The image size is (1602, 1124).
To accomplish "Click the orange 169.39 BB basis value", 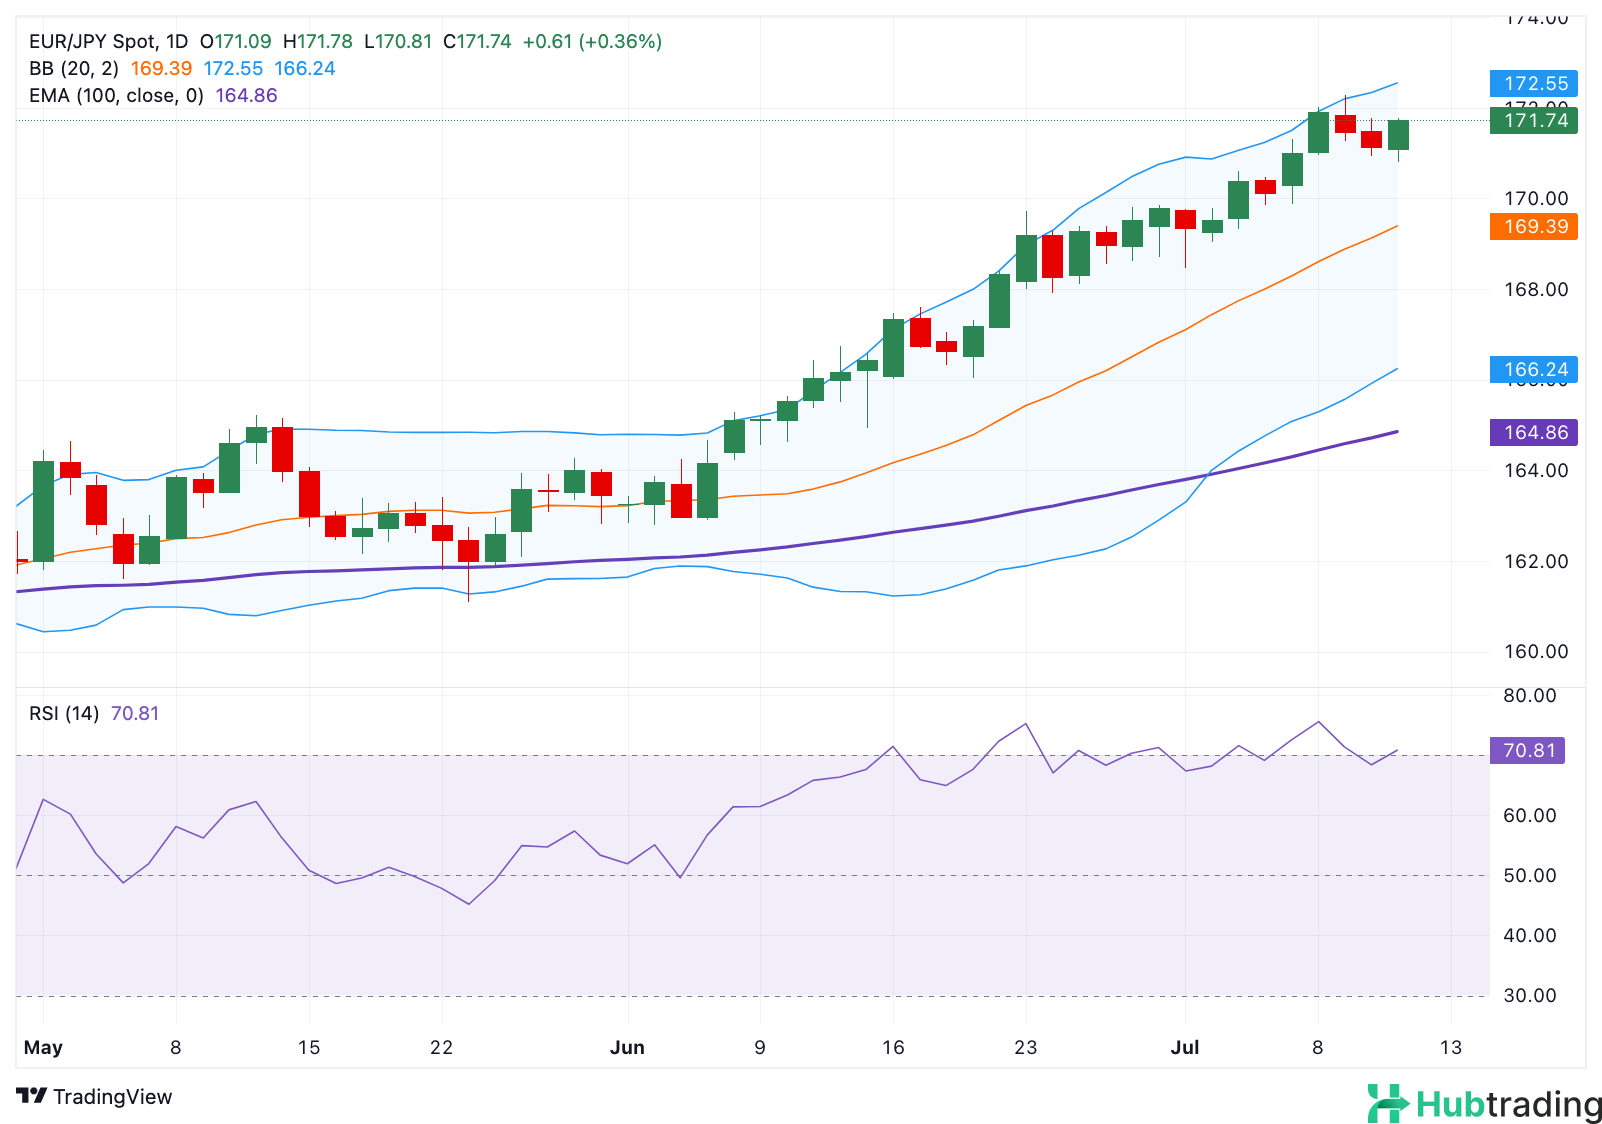I will point(161,68).
